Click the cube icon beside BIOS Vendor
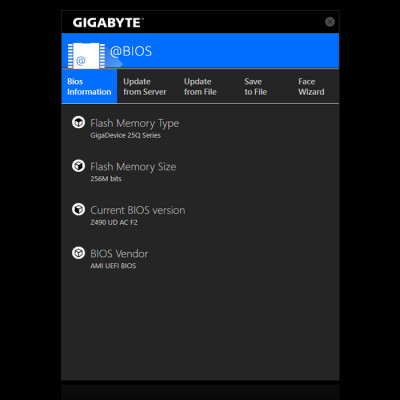This screenshot has width=400, height=400. point(78,253)
